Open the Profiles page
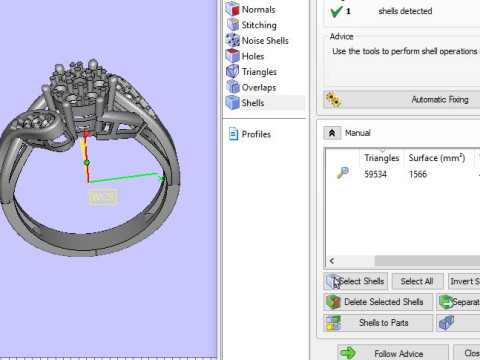 (256, 134)
